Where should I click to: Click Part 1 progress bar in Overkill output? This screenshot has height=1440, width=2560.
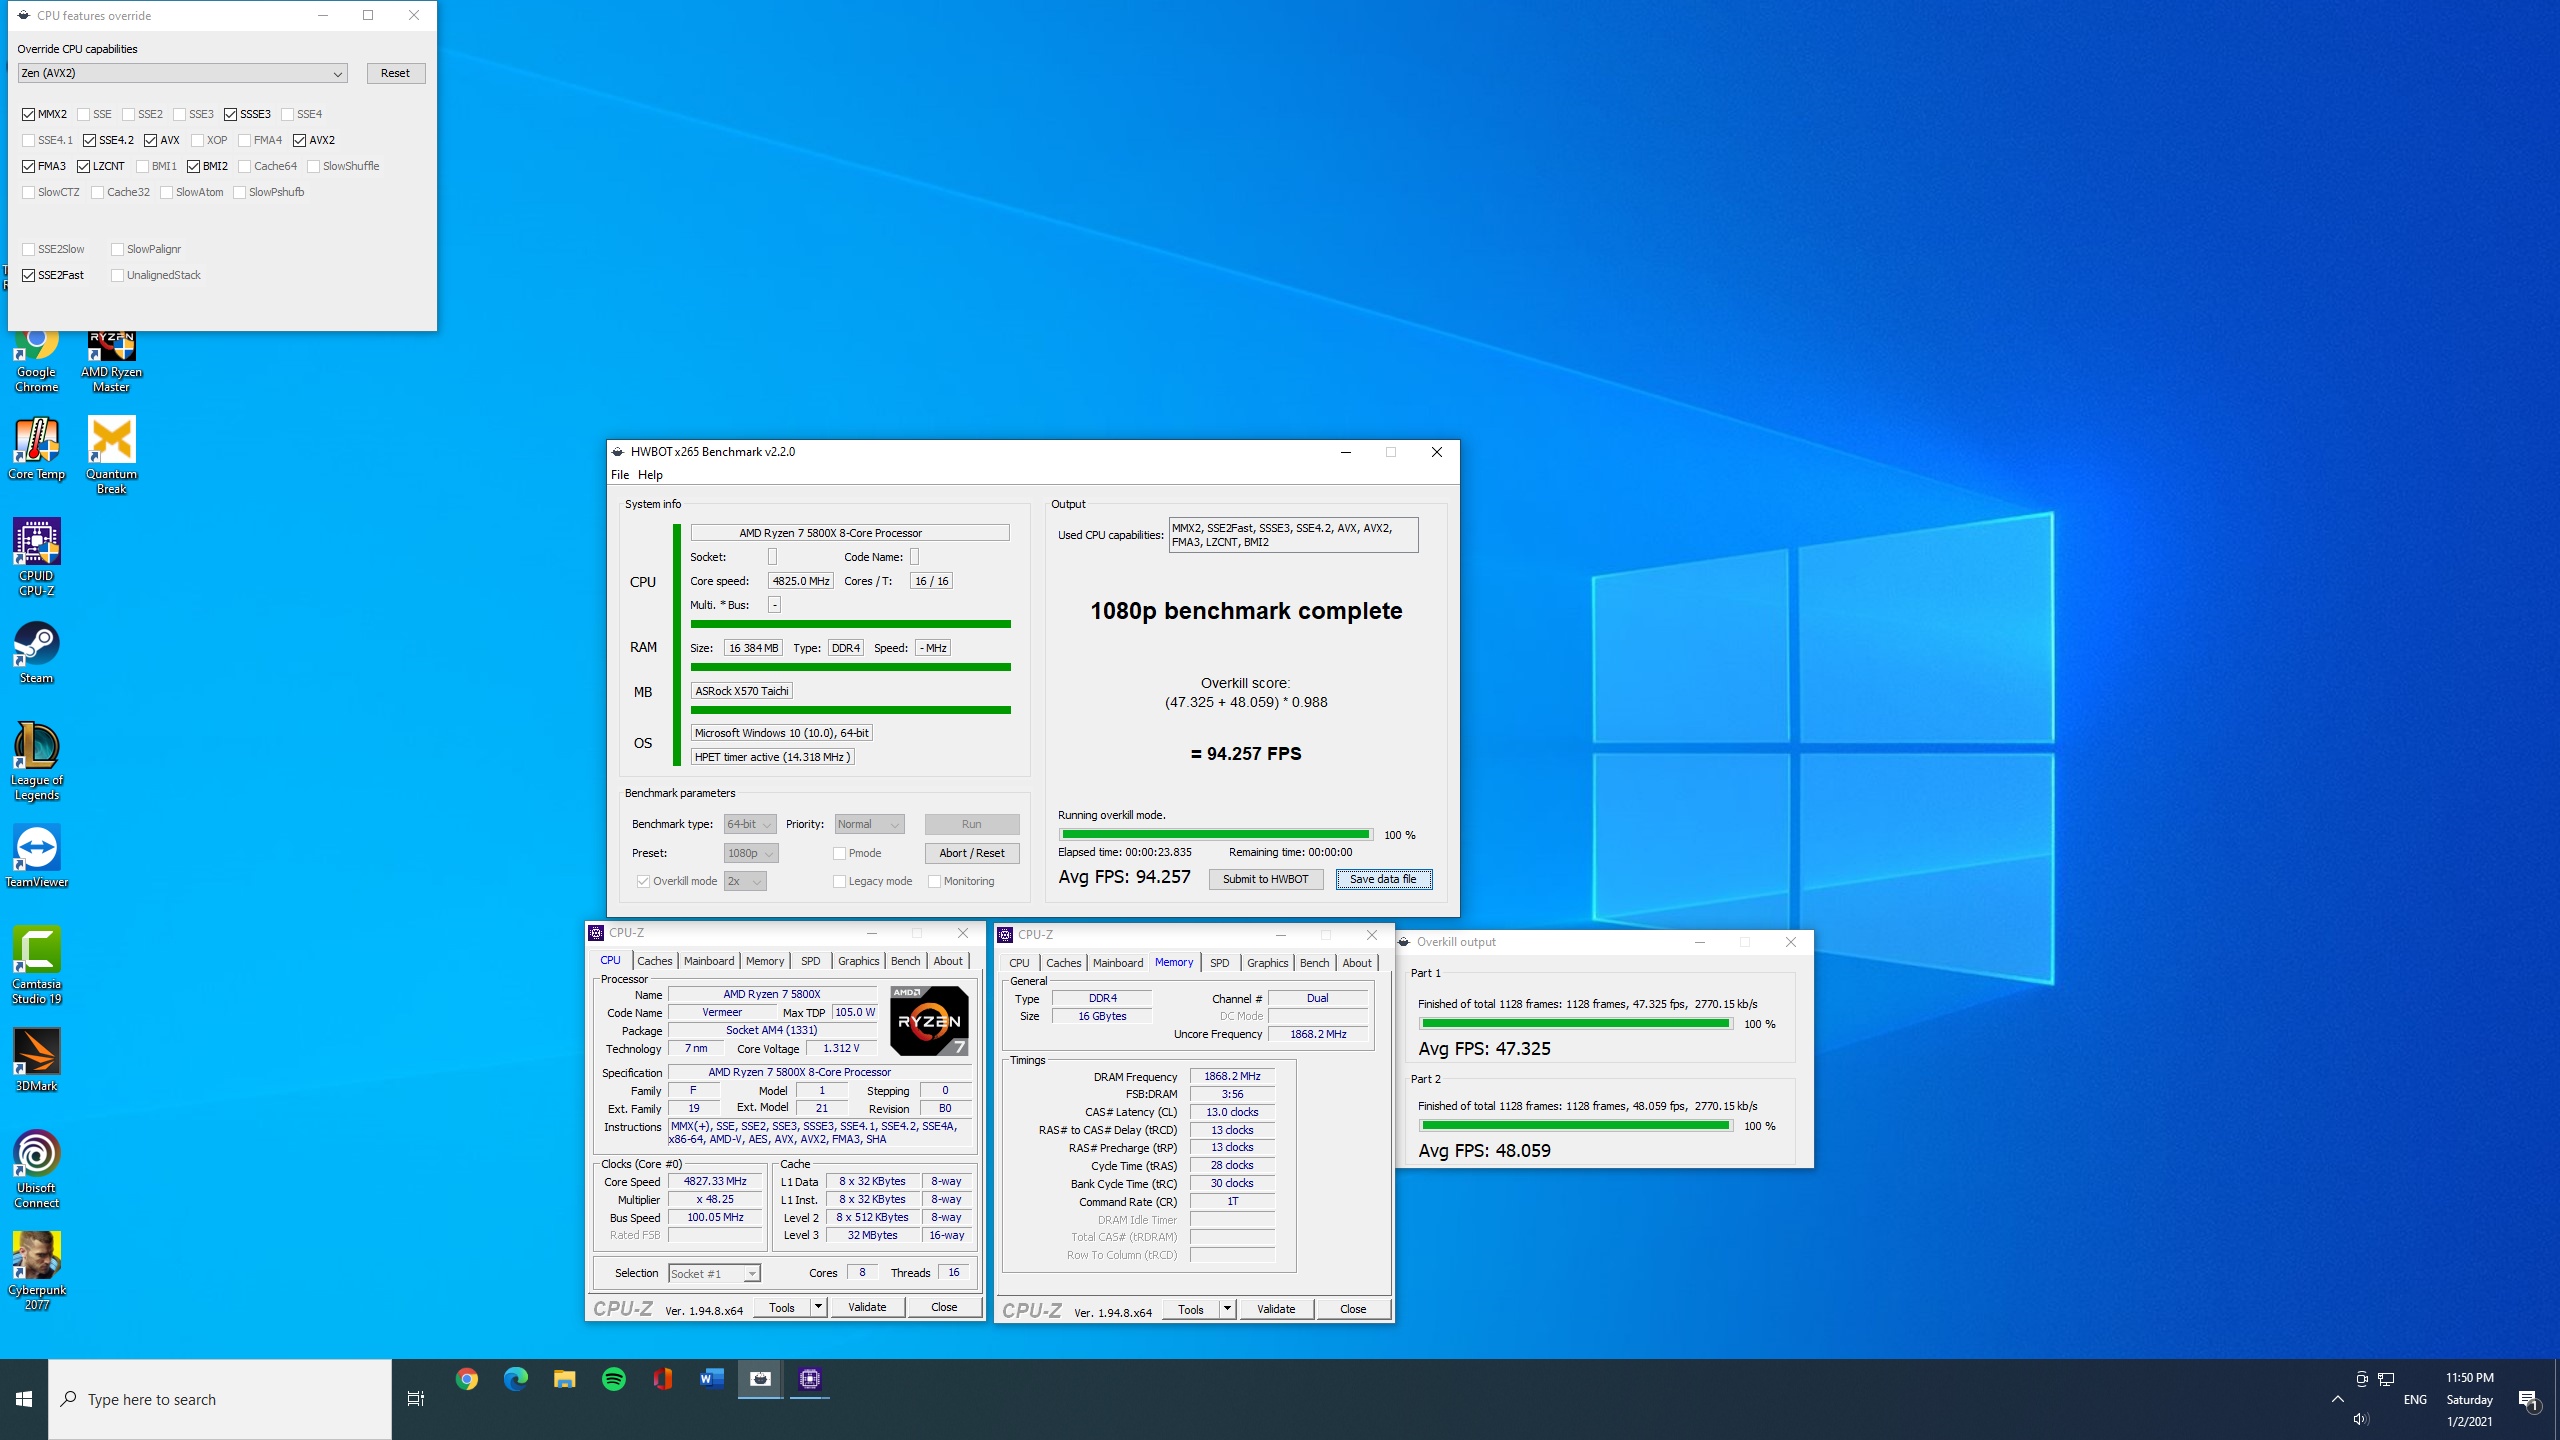[1576, 1024]
